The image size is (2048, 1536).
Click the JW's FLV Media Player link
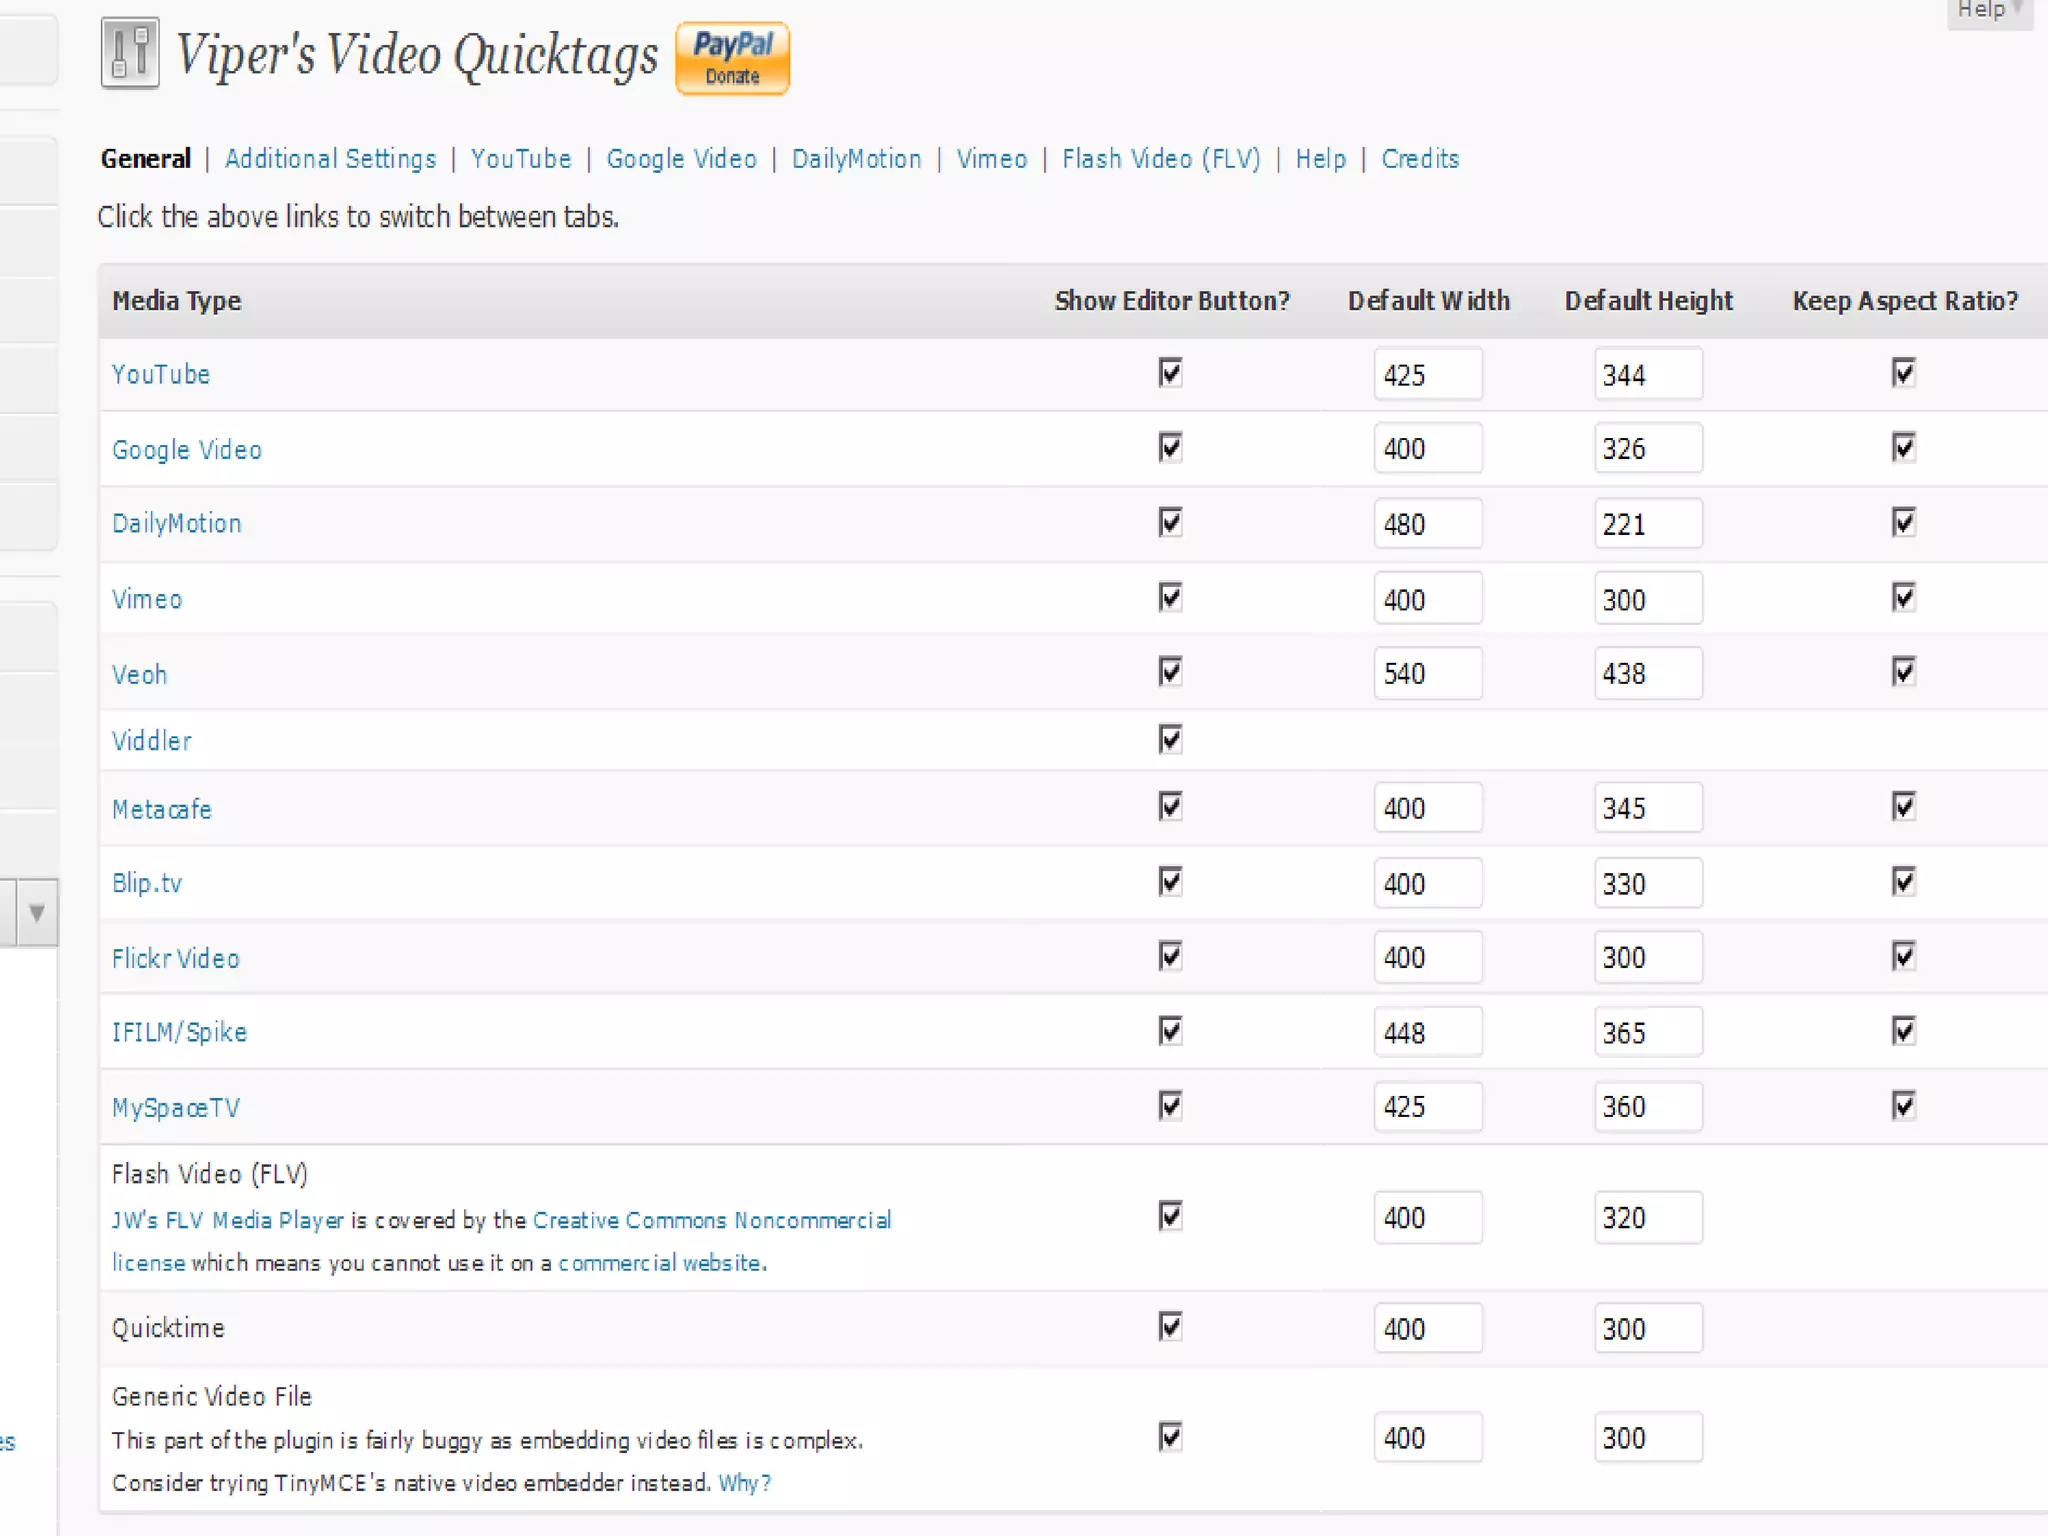point(227,1220)
